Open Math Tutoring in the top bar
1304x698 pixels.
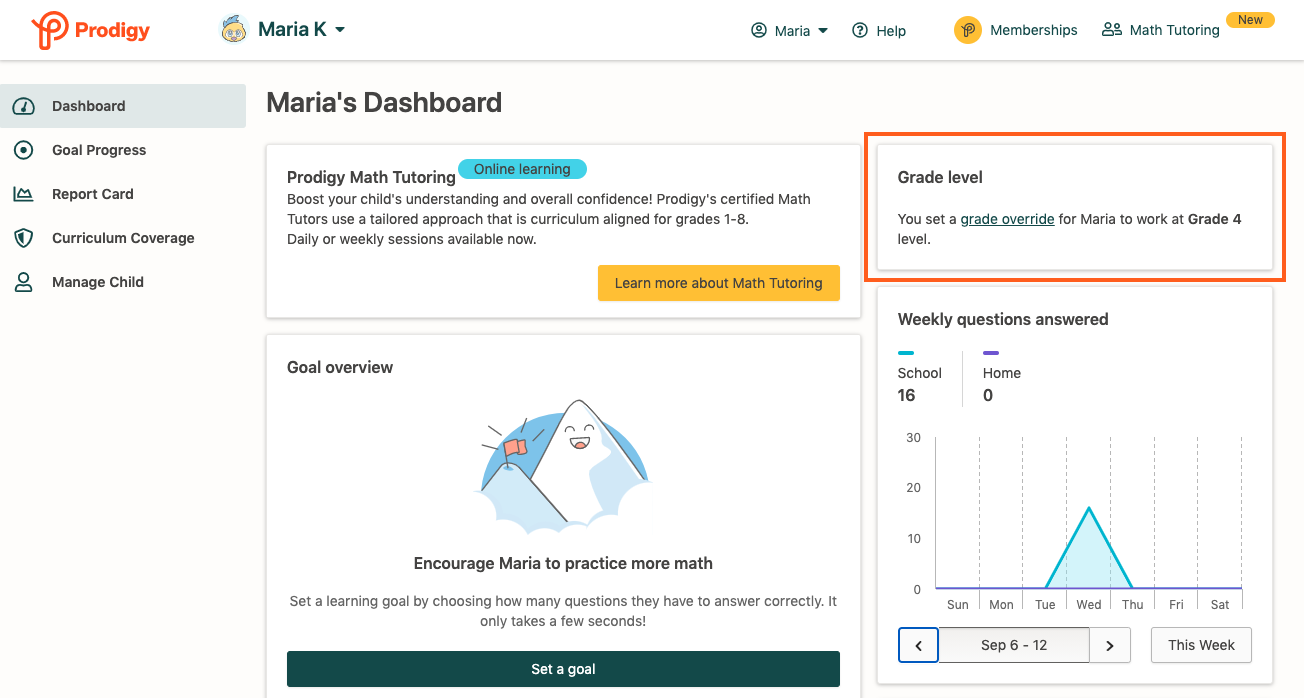point(1161,30)
